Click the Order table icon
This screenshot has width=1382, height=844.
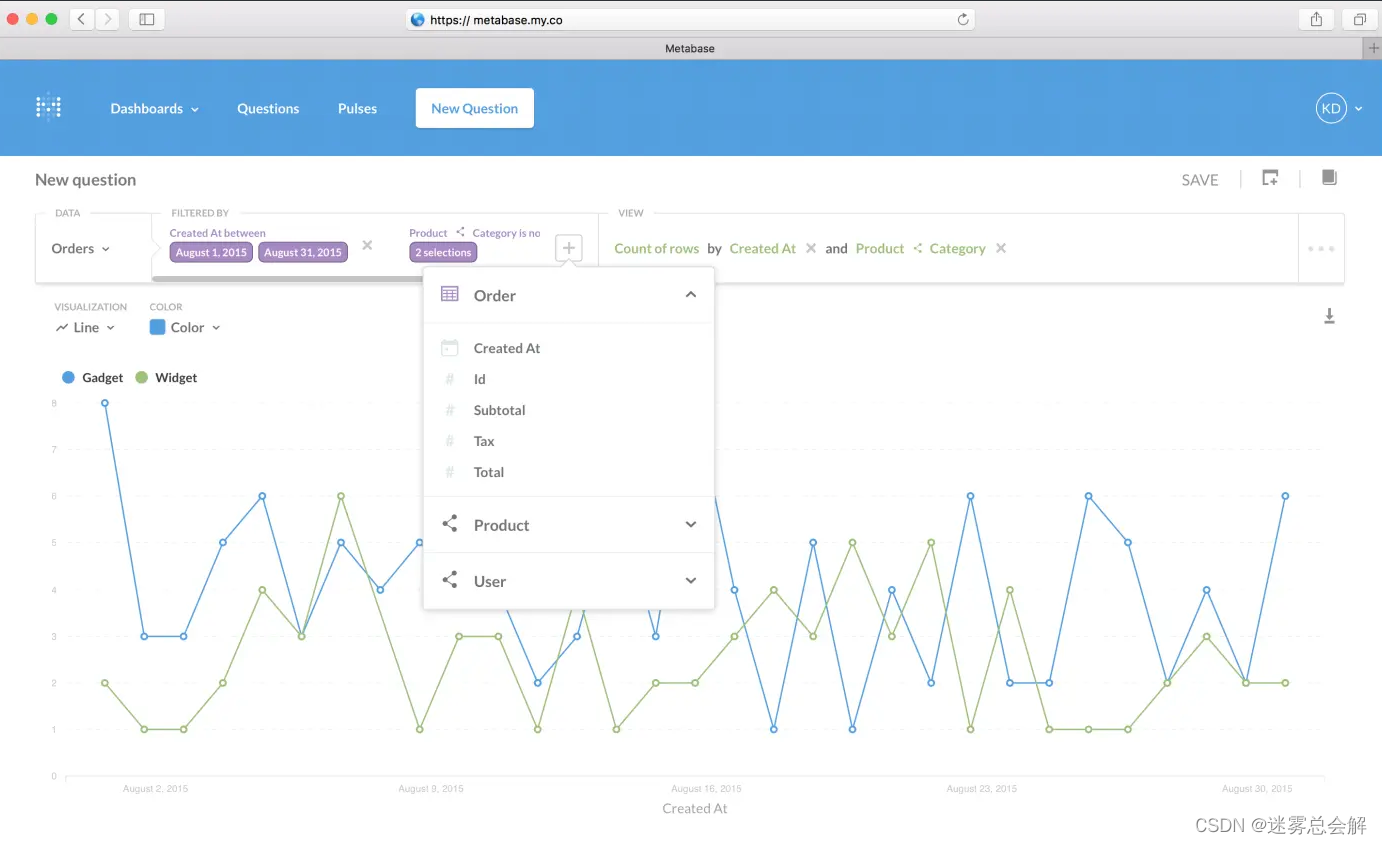(450, 295)
